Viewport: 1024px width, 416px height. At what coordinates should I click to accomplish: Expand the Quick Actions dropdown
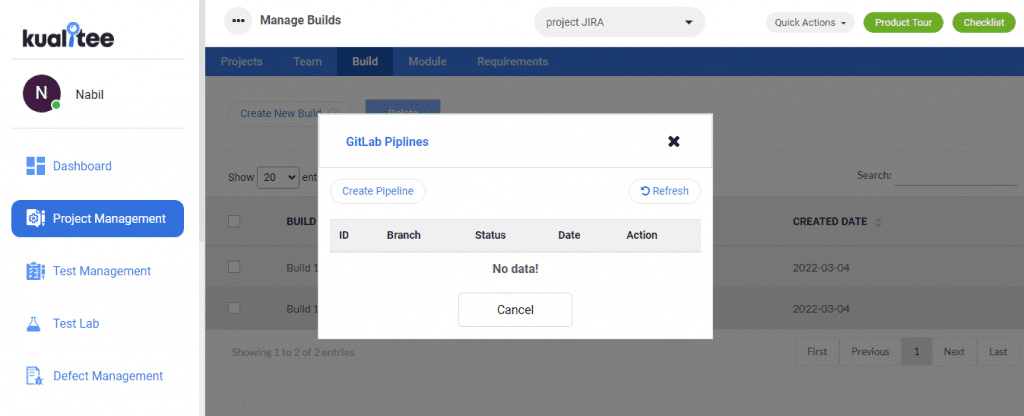(811, 22)
